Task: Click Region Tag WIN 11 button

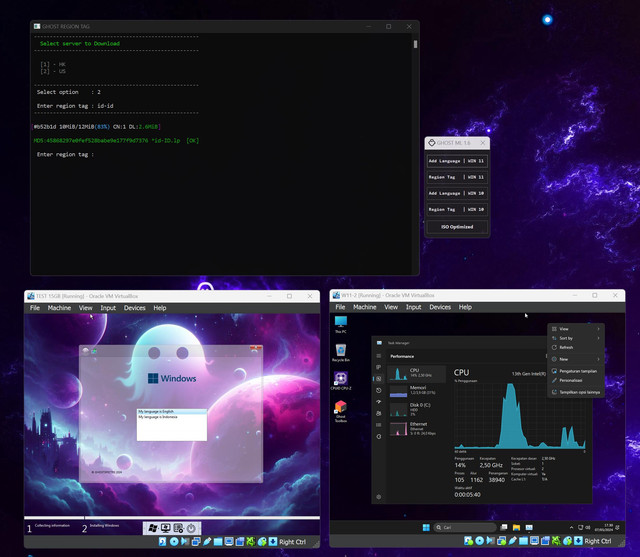Action: click(x=457, y=177)
